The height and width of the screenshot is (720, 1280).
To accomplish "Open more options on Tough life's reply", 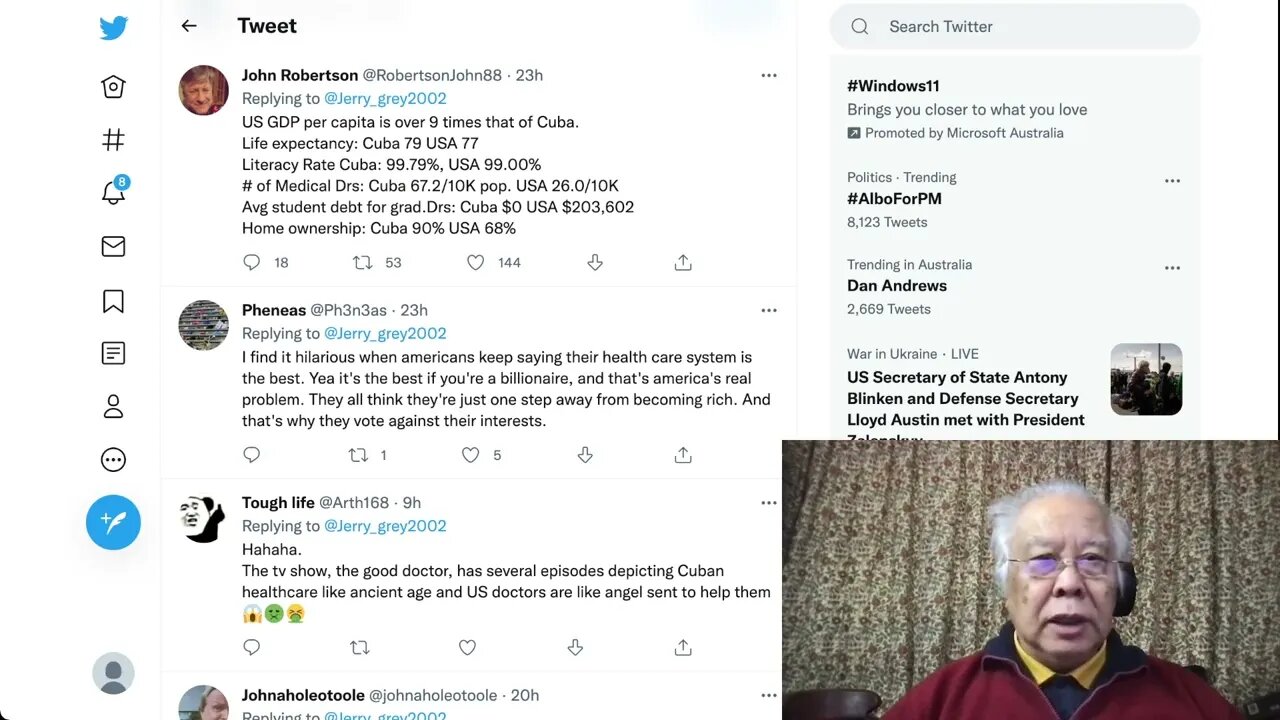I will [x=769, y=503].
